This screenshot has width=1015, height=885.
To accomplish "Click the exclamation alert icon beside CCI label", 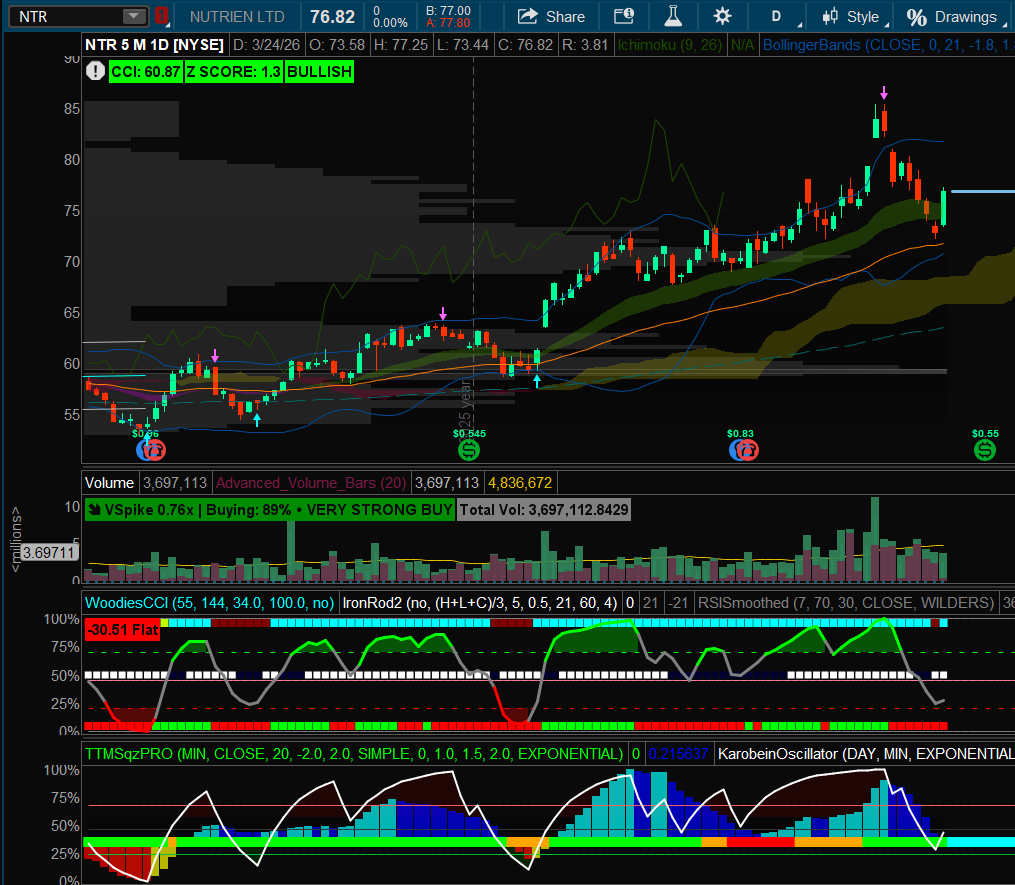I will tap(94, 71).
